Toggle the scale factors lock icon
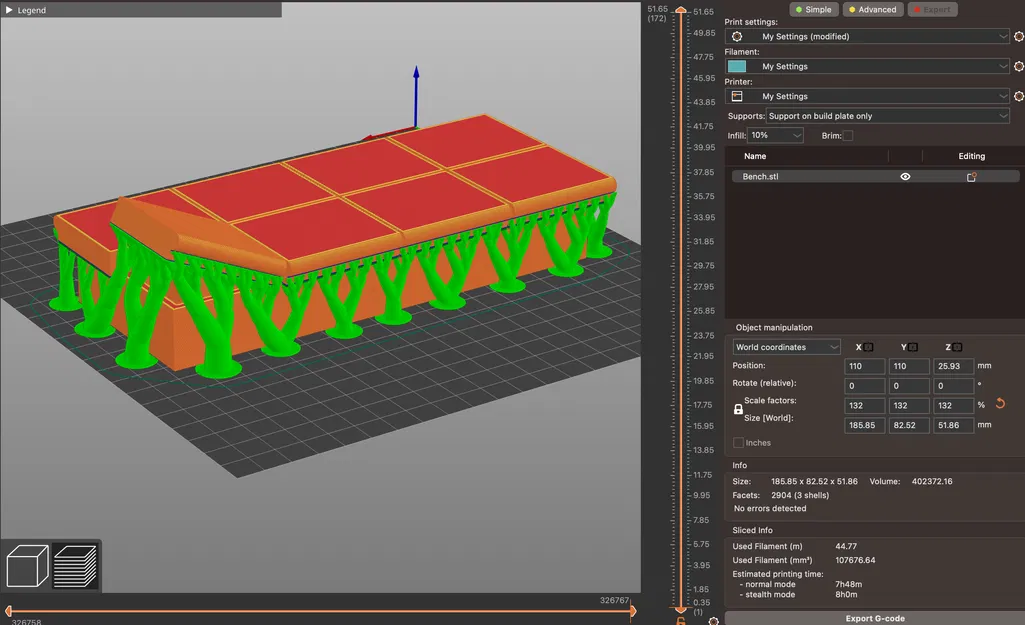 pyautogui.click(x=739, y=409)
